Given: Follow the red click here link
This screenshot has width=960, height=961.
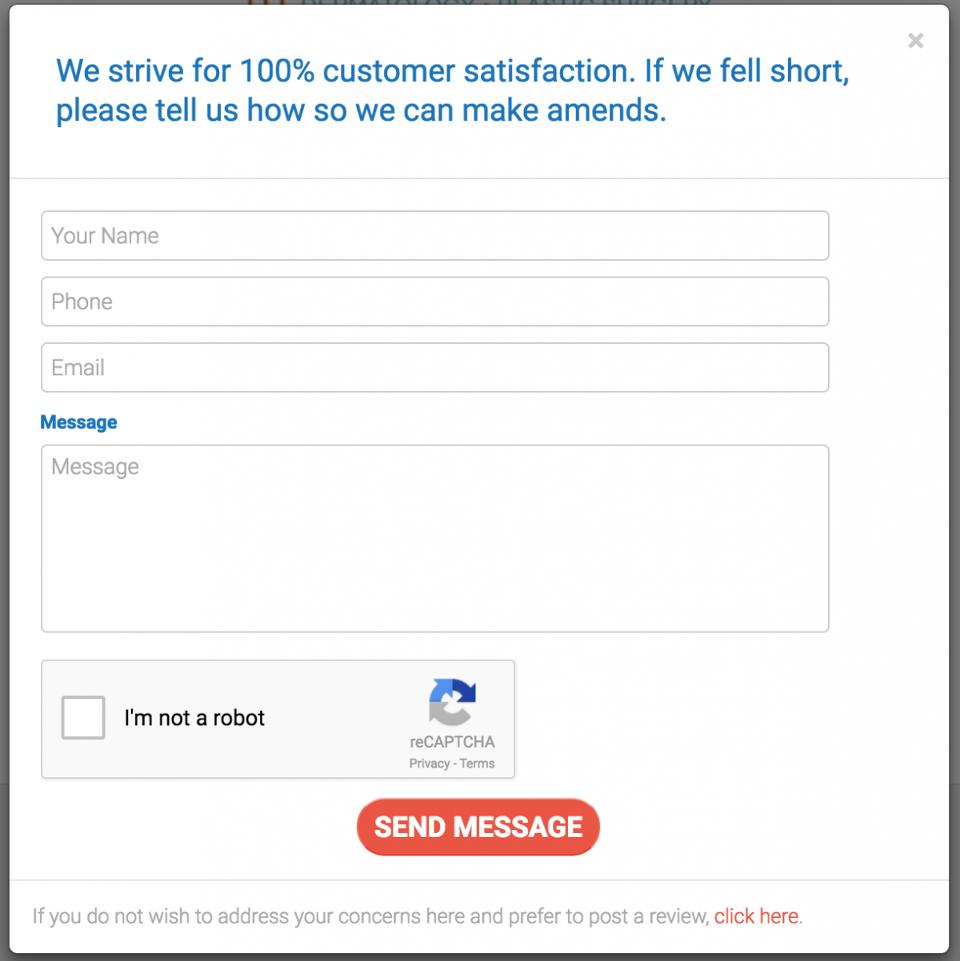Looking at the screenshot, I should click(x=756, y=916).
